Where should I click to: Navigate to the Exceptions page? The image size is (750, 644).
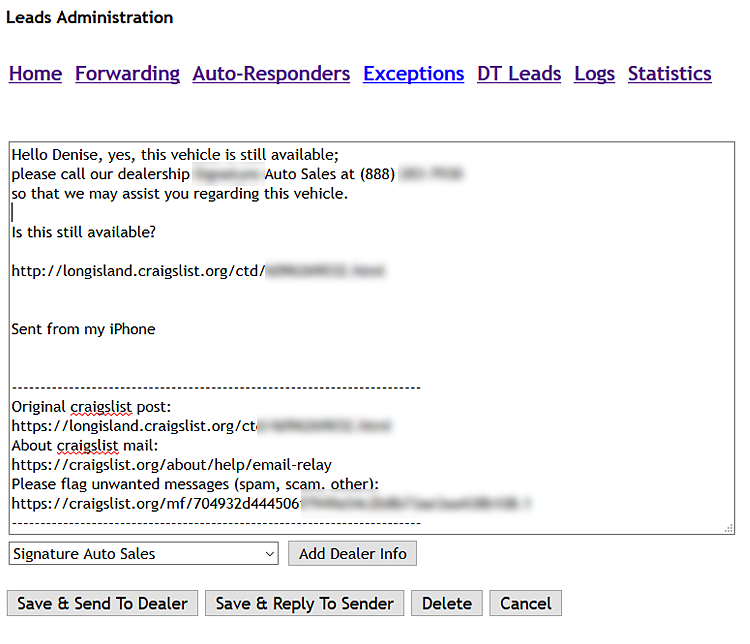point(413,74)
